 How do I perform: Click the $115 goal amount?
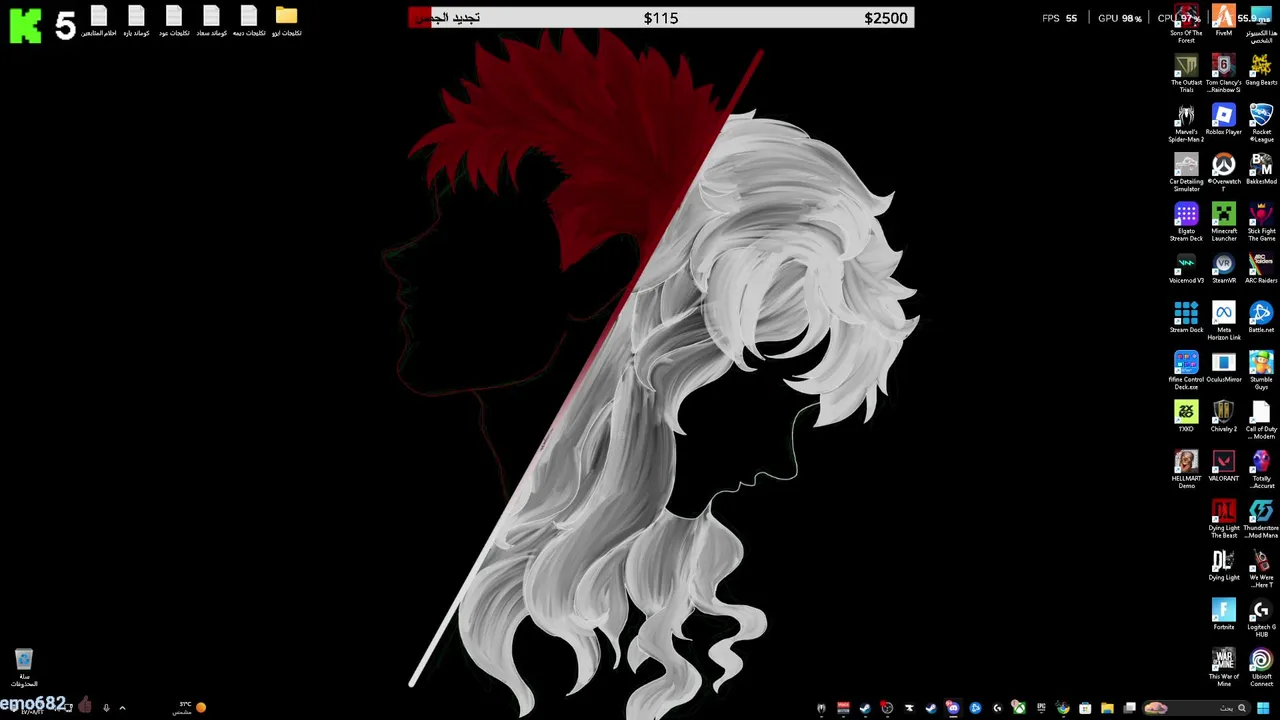(661, 18)
